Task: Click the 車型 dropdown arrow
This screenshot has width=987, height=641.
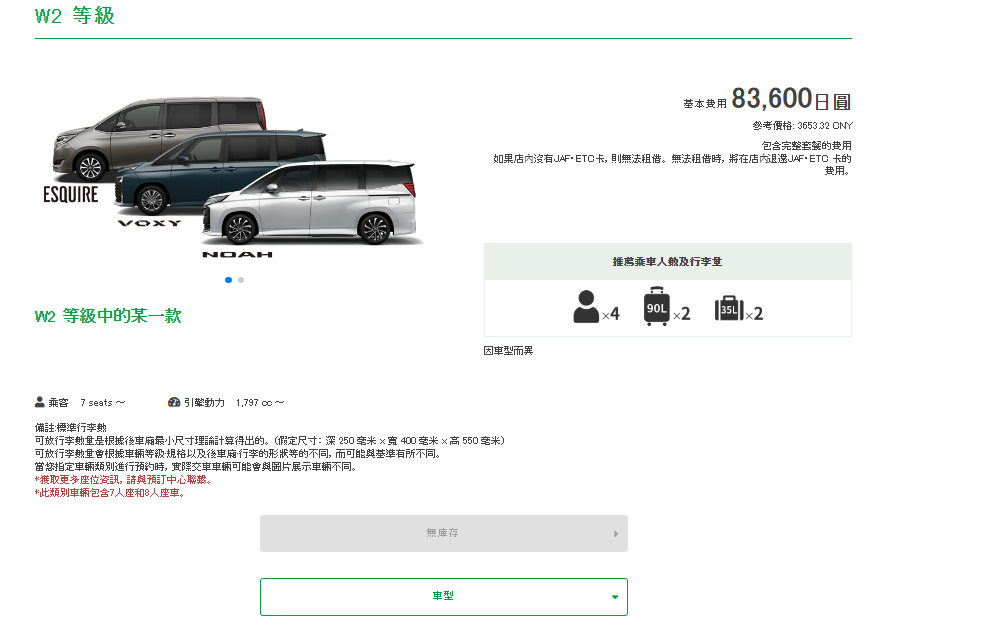Action: [615, 597]
